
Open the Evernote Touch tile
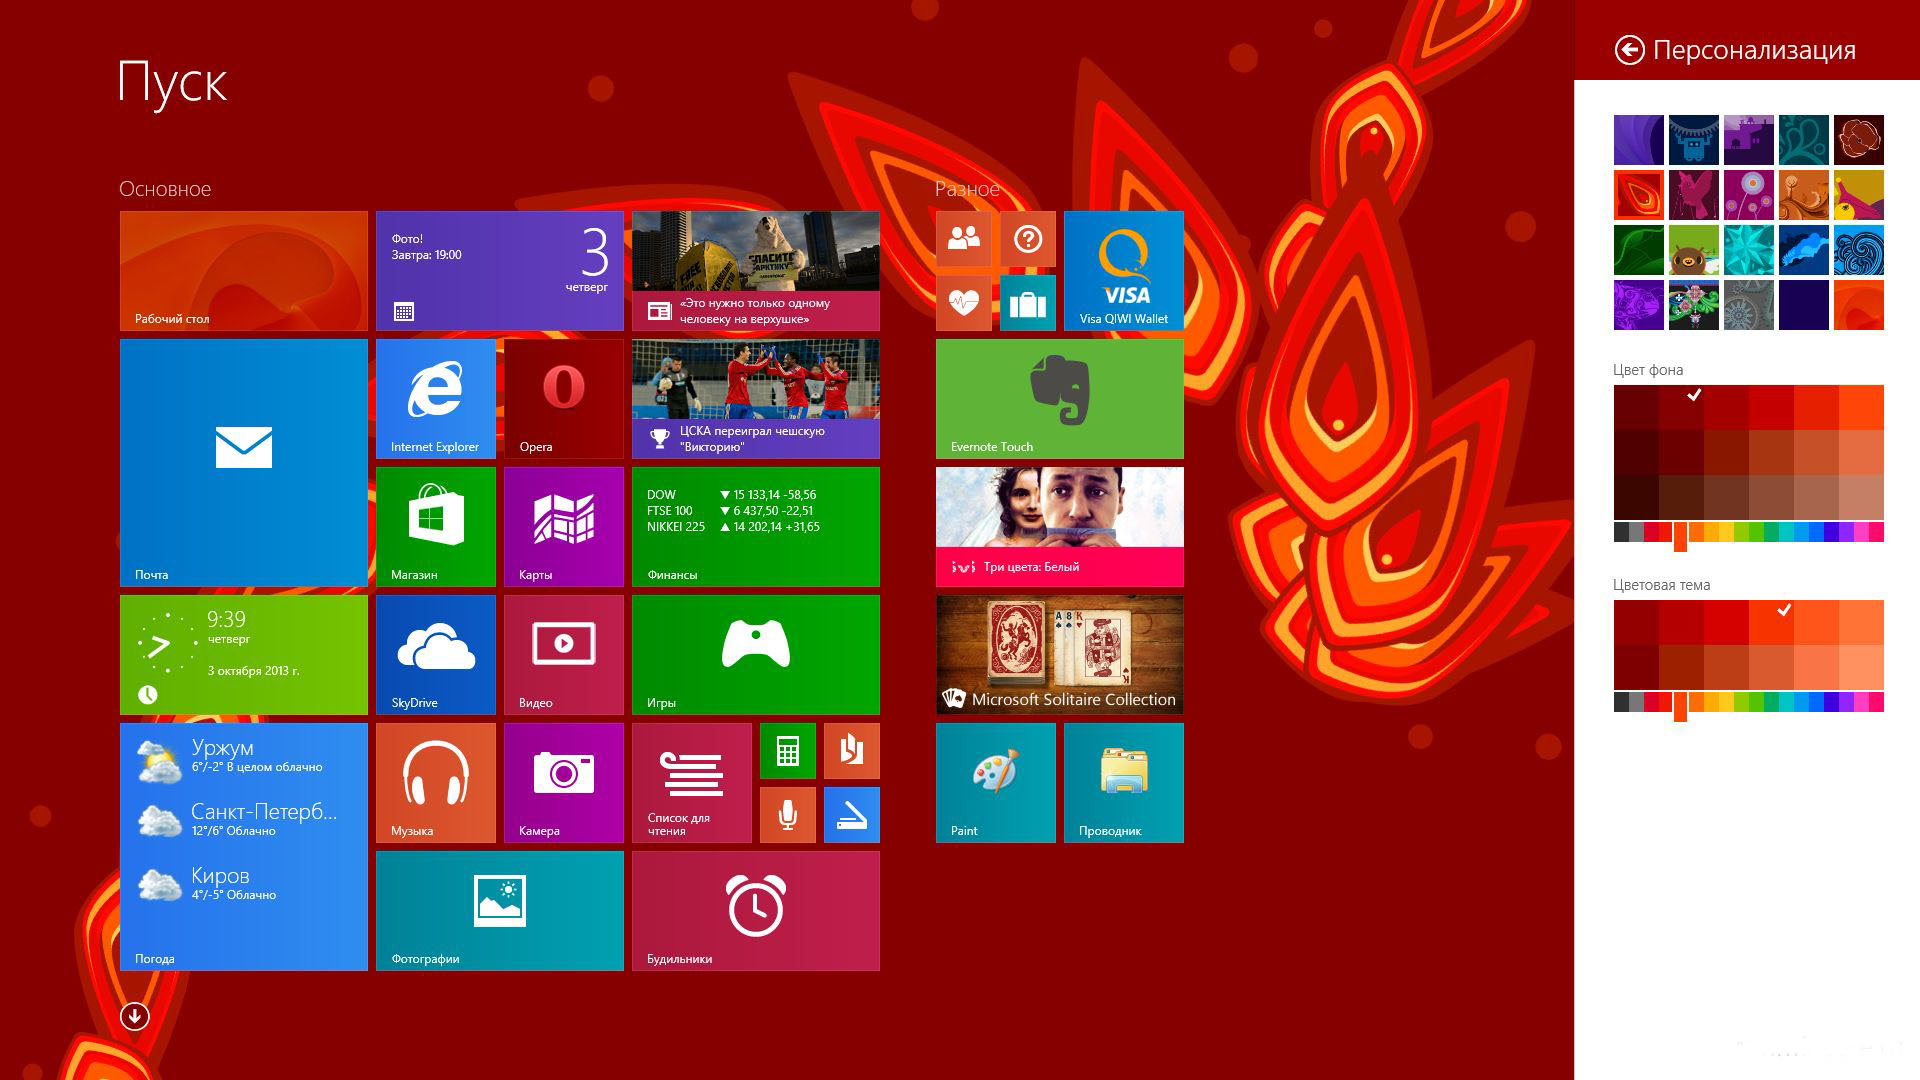pos(1059,398)
